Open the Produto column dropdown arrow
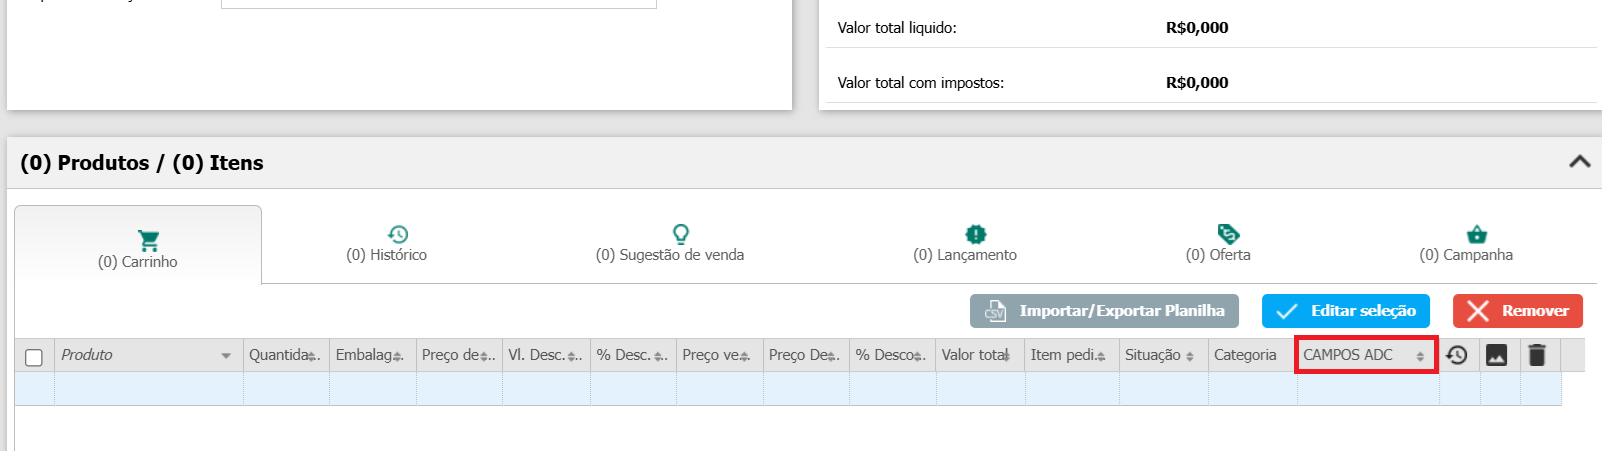This screenshot has height=451, width=1602. click(226, 356)
